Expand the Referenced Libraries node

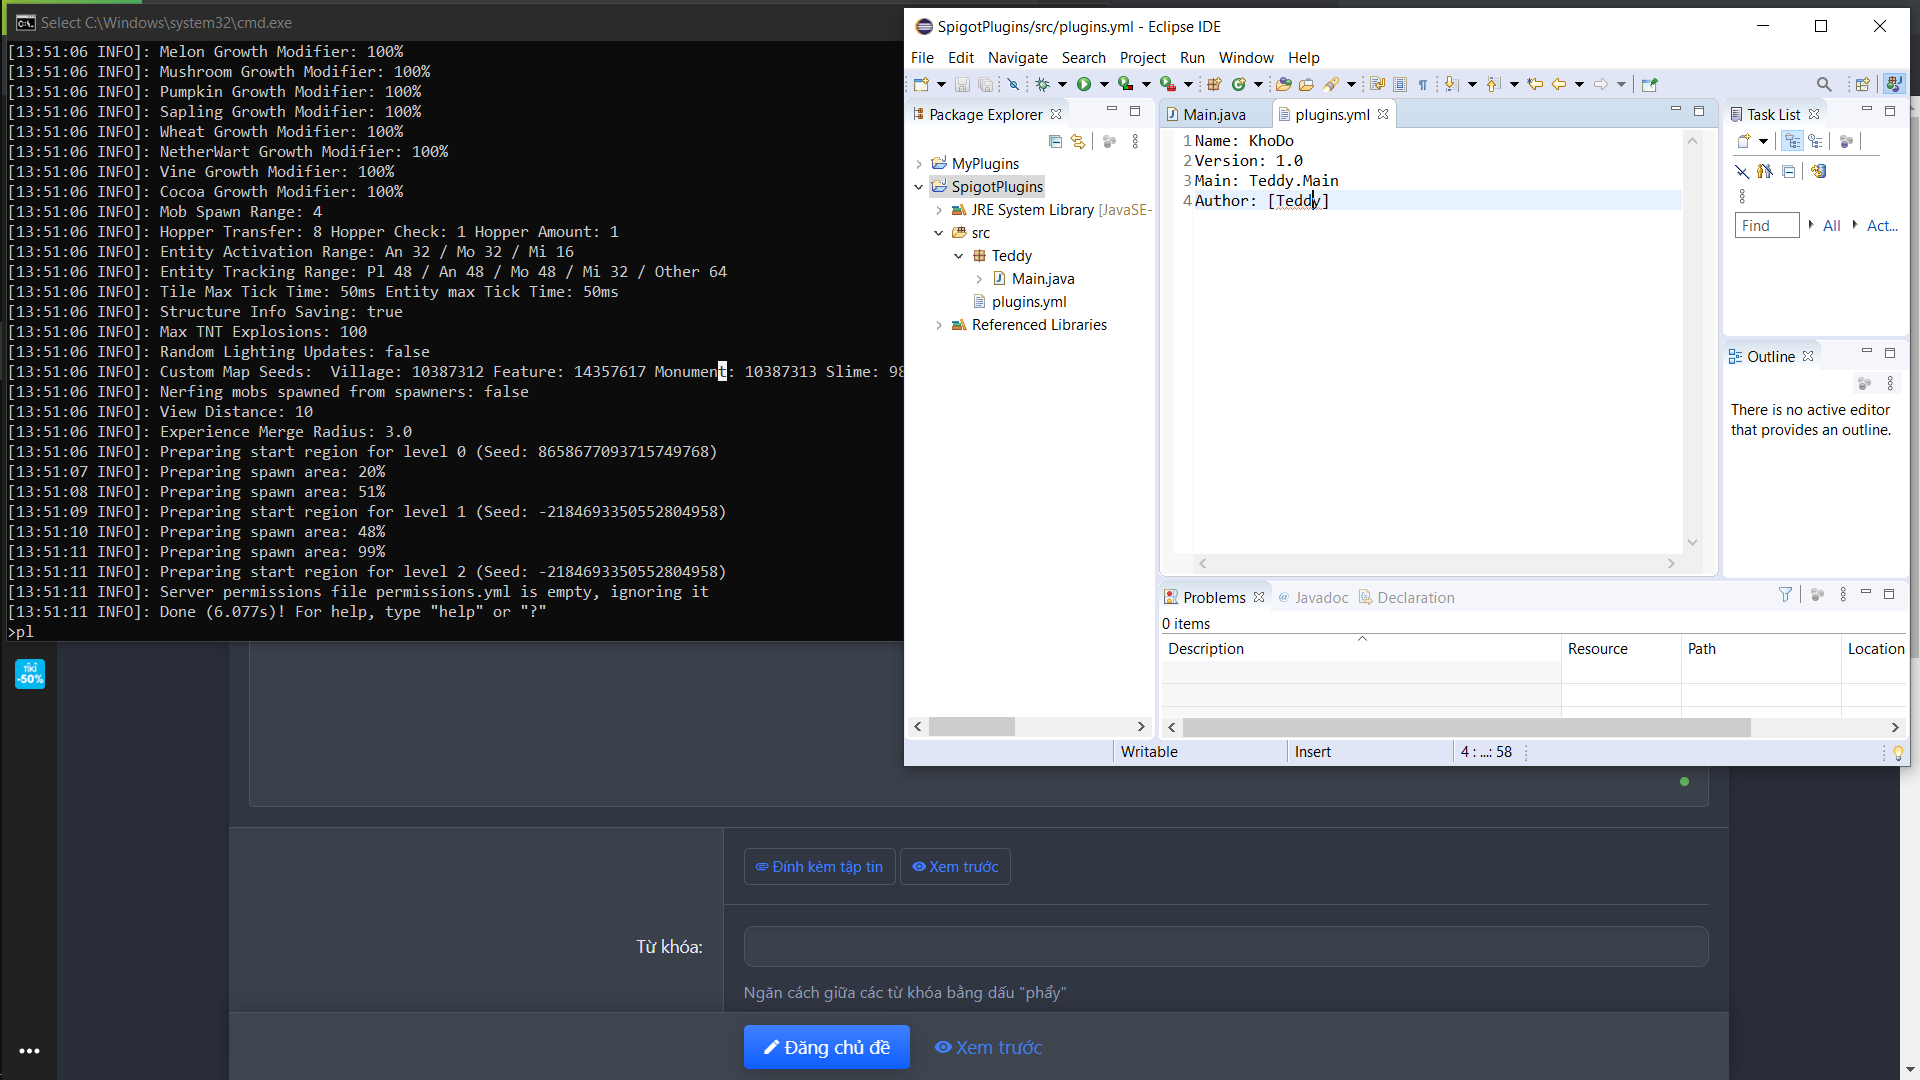point(939,325)
